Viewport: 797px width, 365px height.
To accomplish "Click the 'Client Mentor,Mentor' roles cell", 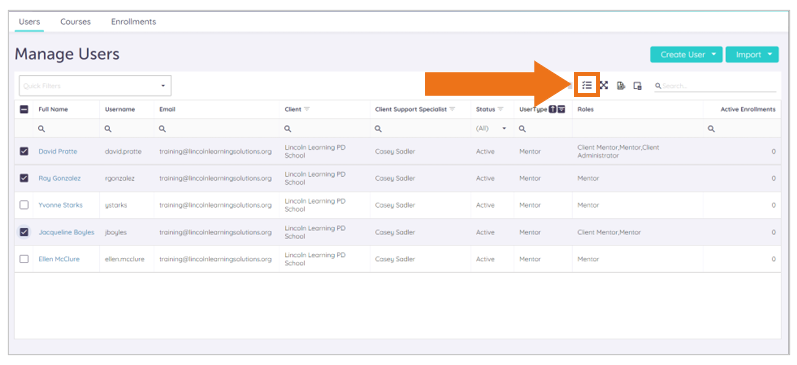I will click(609, 232).
